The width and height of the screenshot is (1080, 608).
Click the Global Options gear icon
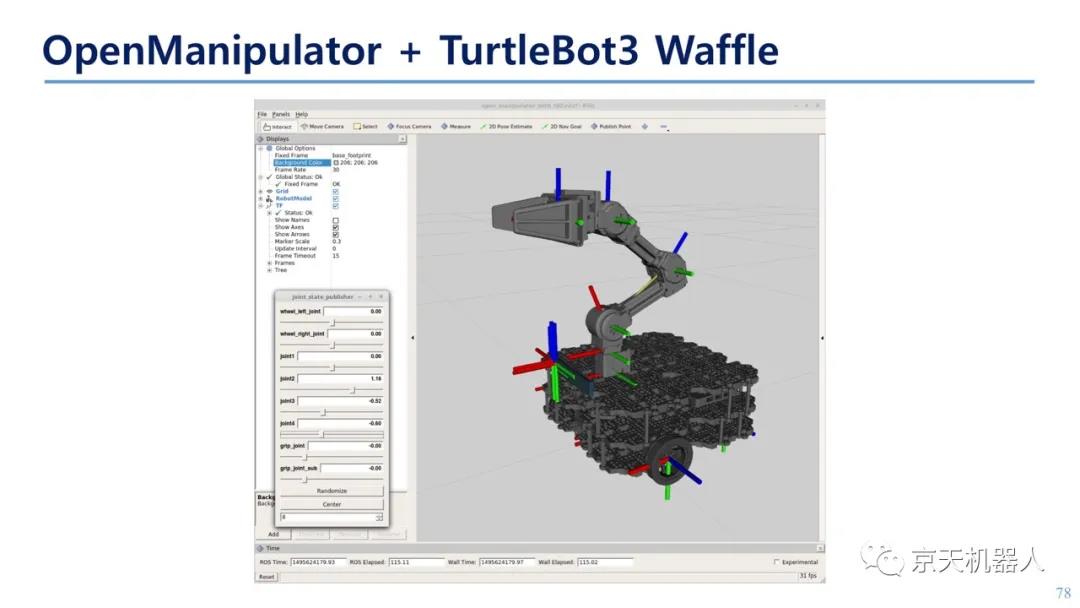tap(269, 148)
